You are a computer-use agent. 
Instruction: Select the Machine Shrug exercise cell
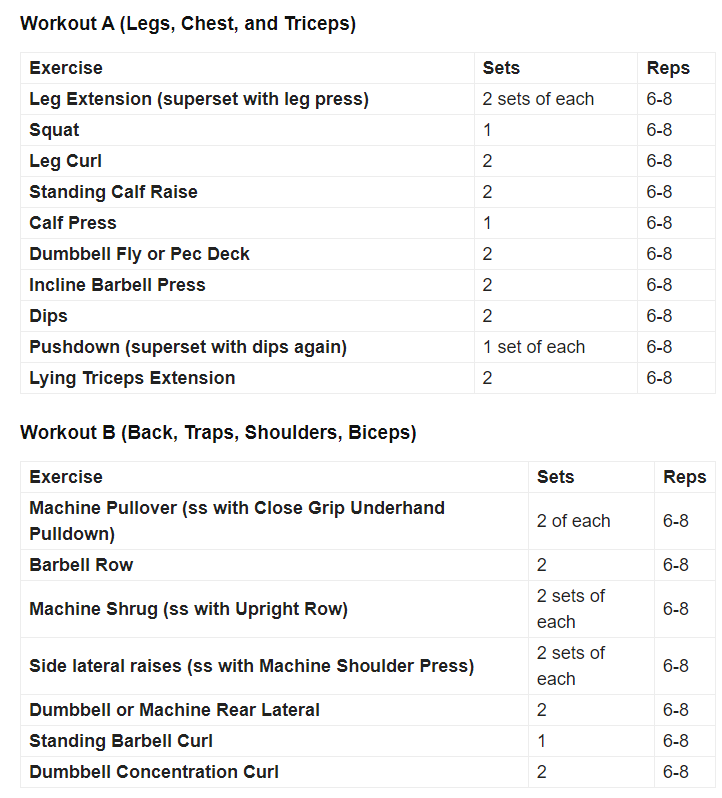188,609
